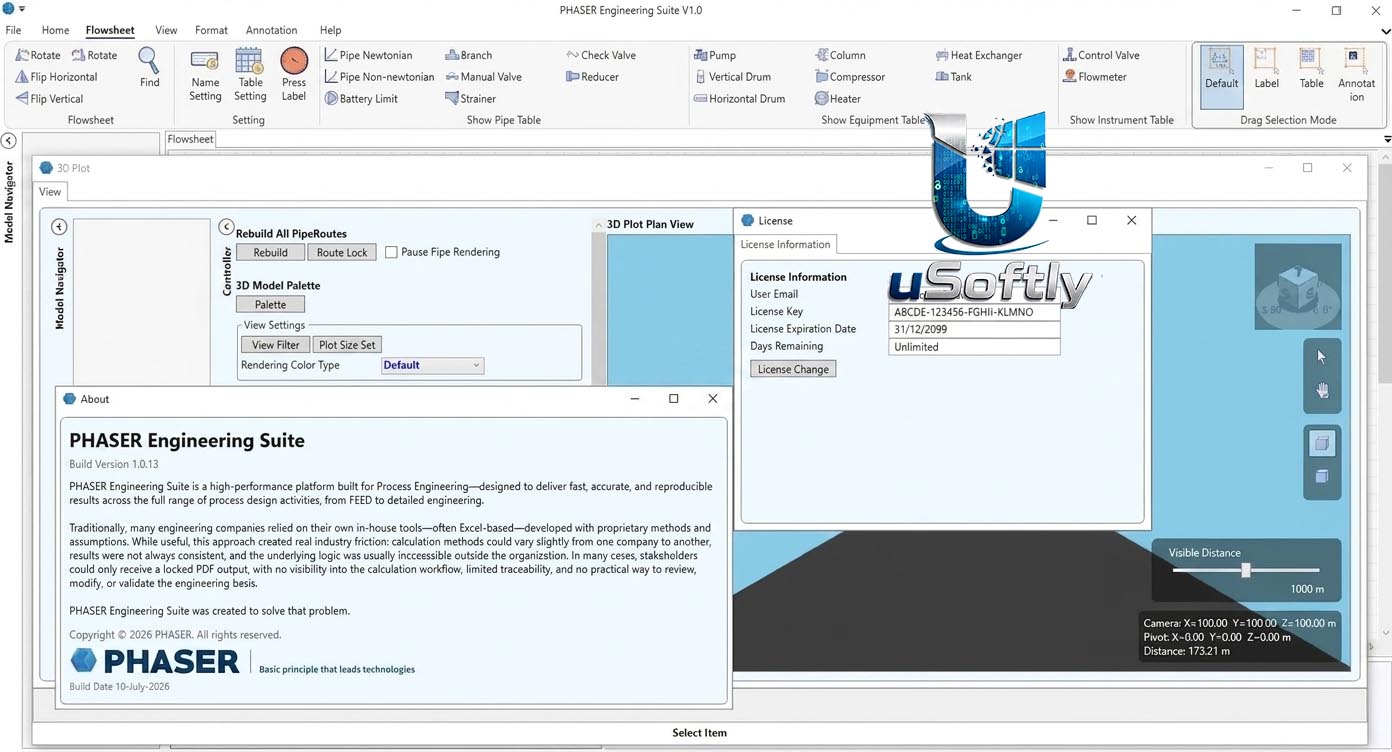The height and width of the screenshot is (752, 1392).
Task: Open the Help ribbon tab
Action: pos(330,30)
